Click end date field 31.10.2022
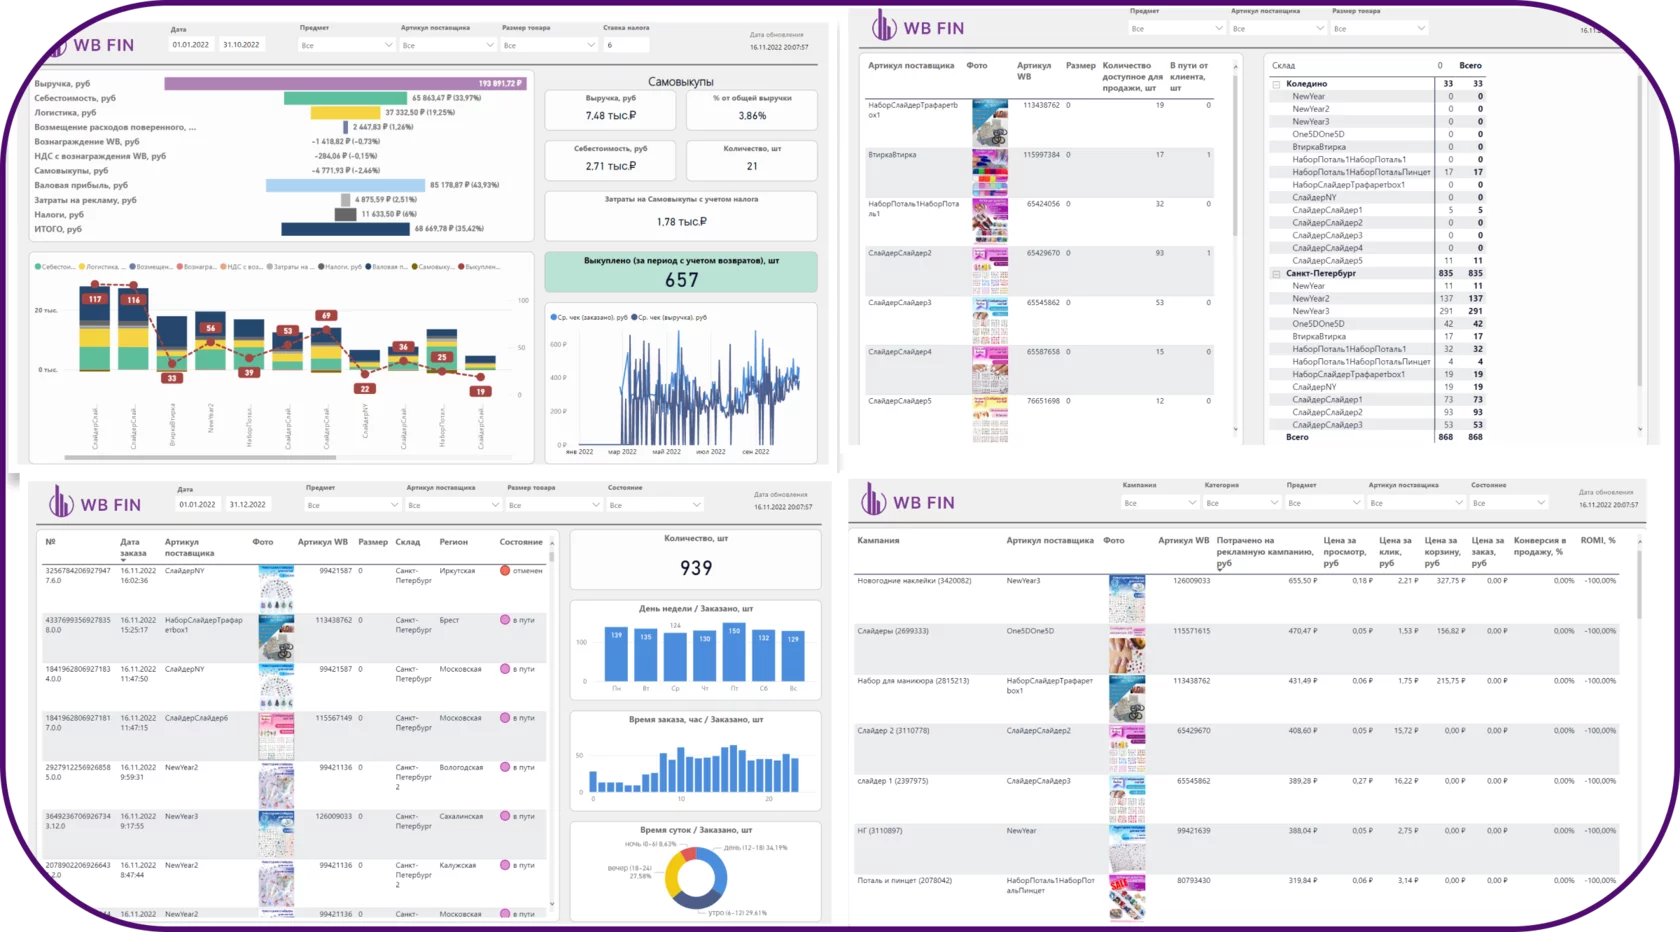This screenshot has height=932, width=1680. (x=242, y=45)
